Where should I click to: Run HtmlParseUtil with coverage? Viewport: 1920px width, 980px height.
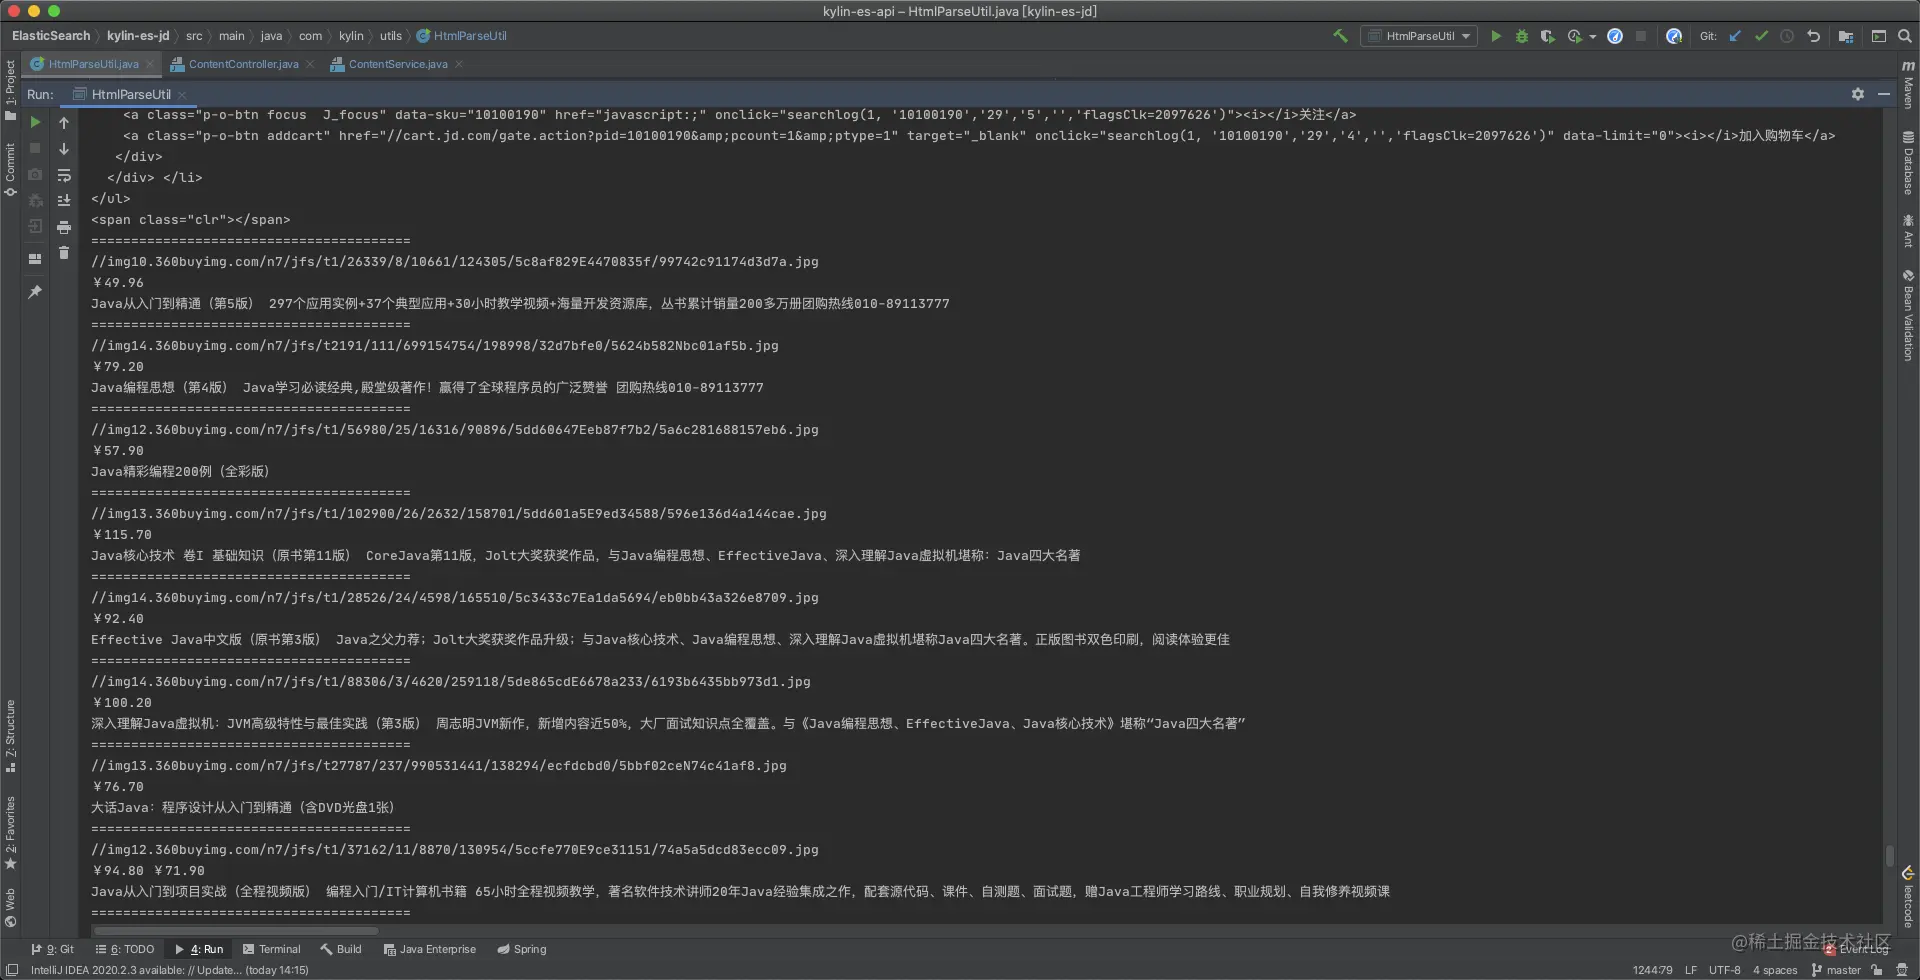coord(1548,36)
